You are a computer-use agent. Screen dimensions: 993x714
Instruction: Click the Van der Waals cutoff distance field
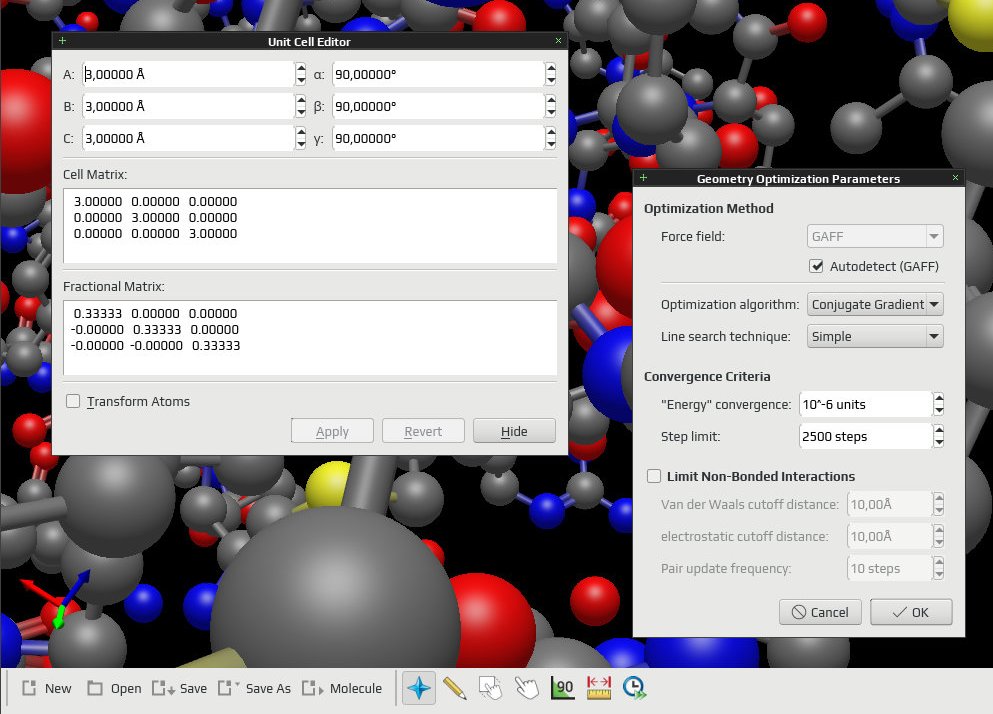pos(890,504)
